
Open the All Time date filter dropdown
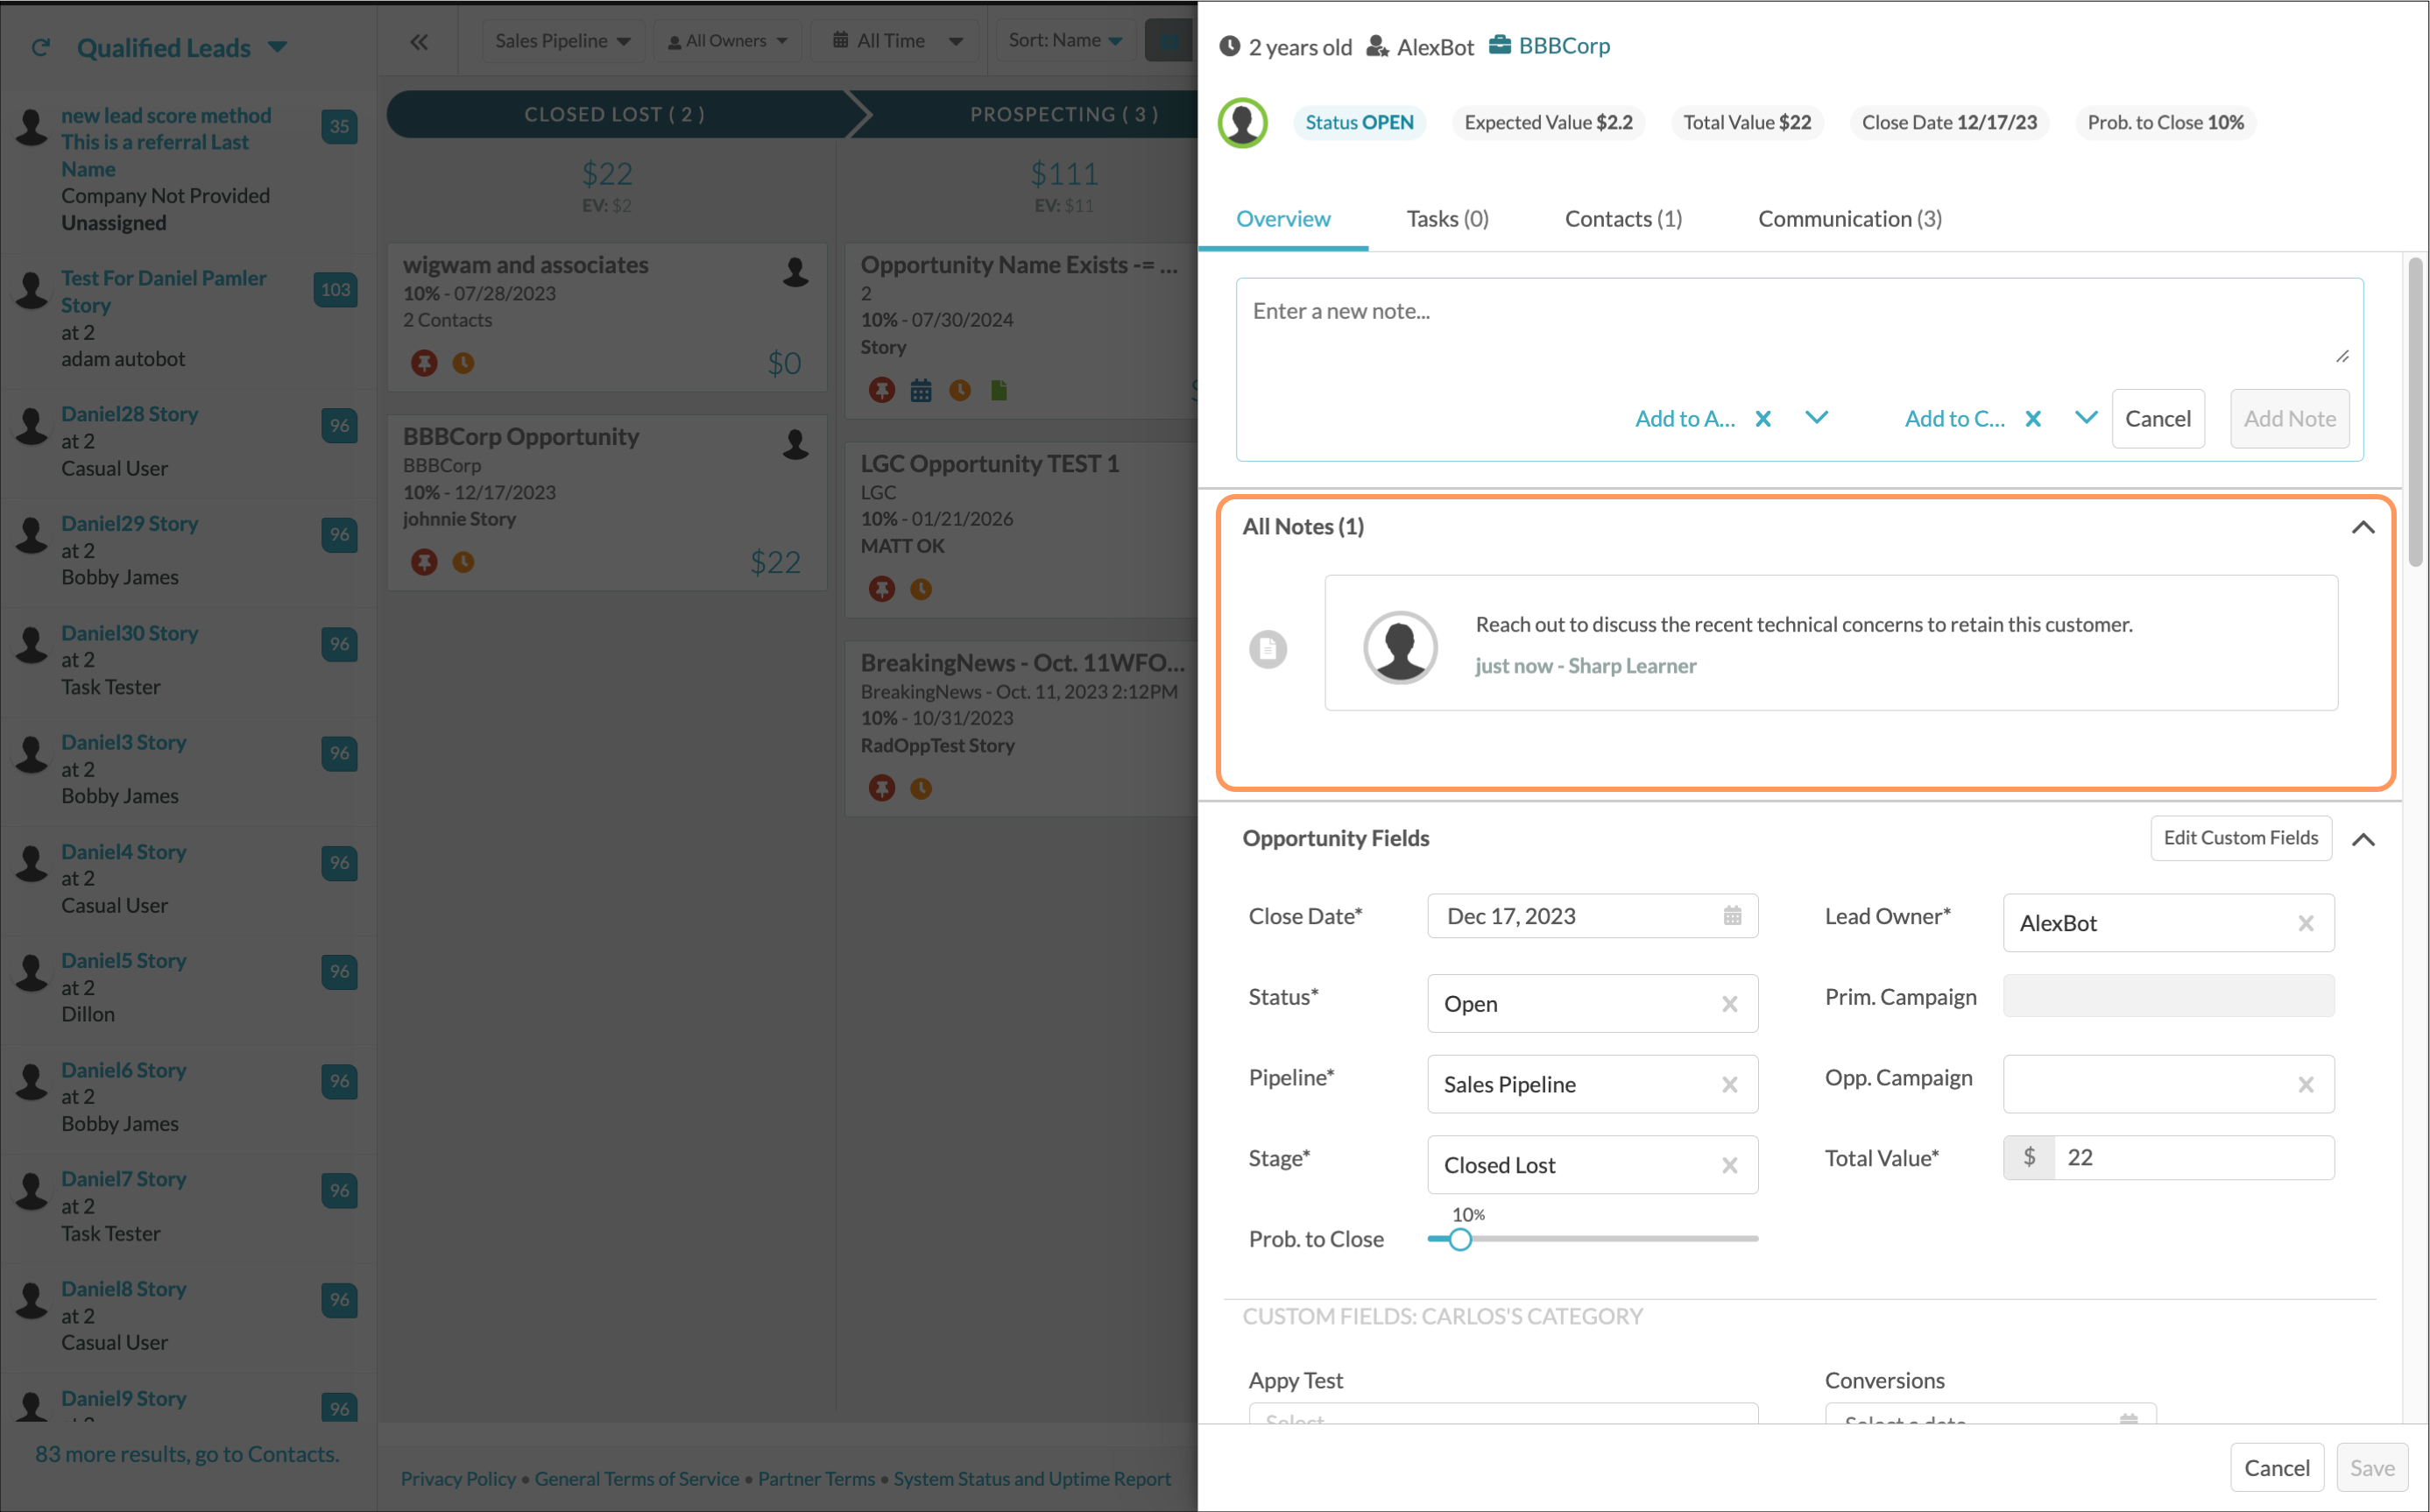point(895,40)
